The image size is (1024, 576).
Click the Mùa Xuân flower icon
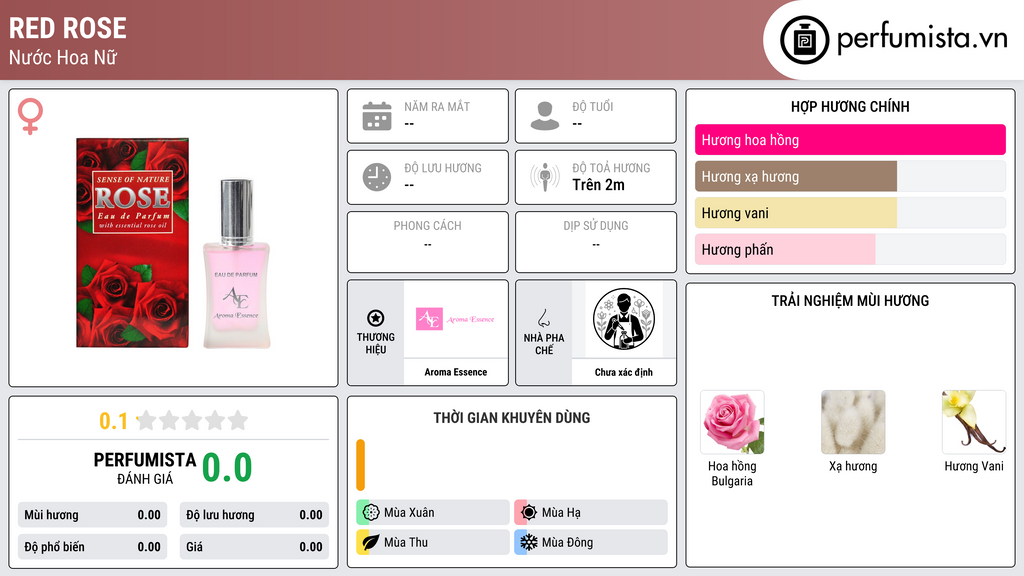tap(371, 513)
